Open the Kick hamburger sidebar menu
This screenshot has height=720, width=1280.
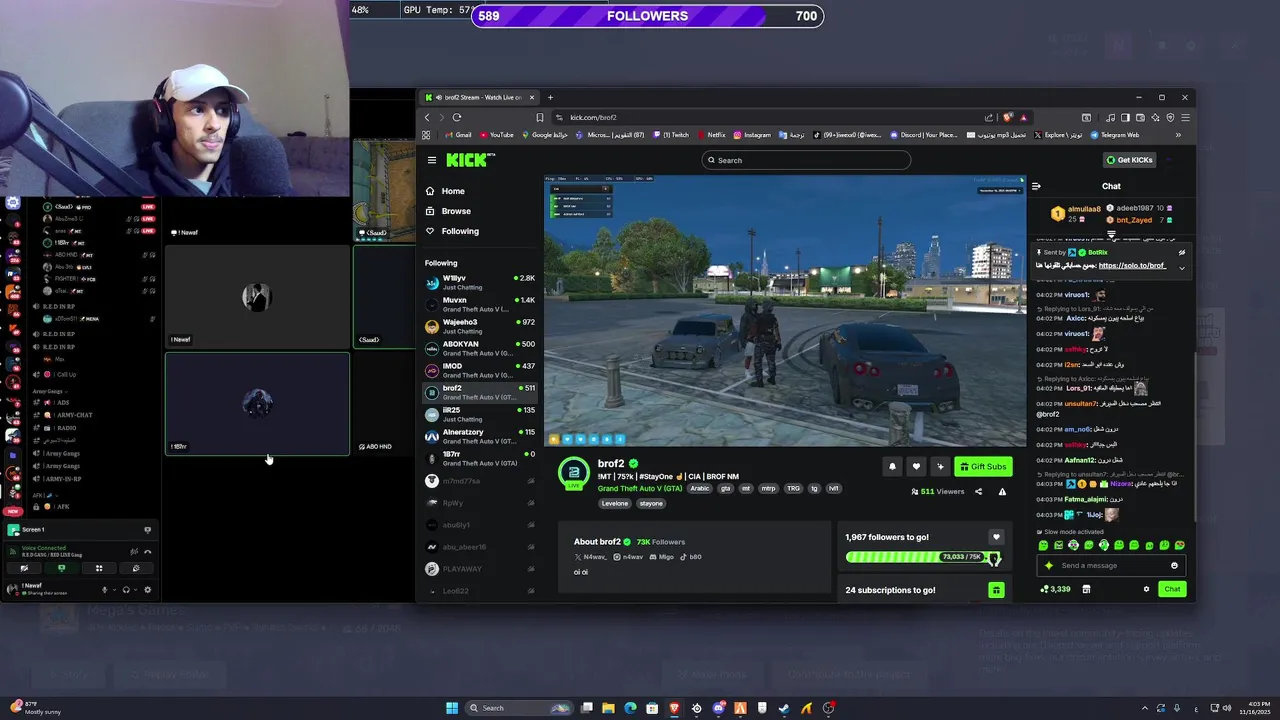tap(432, 160)
